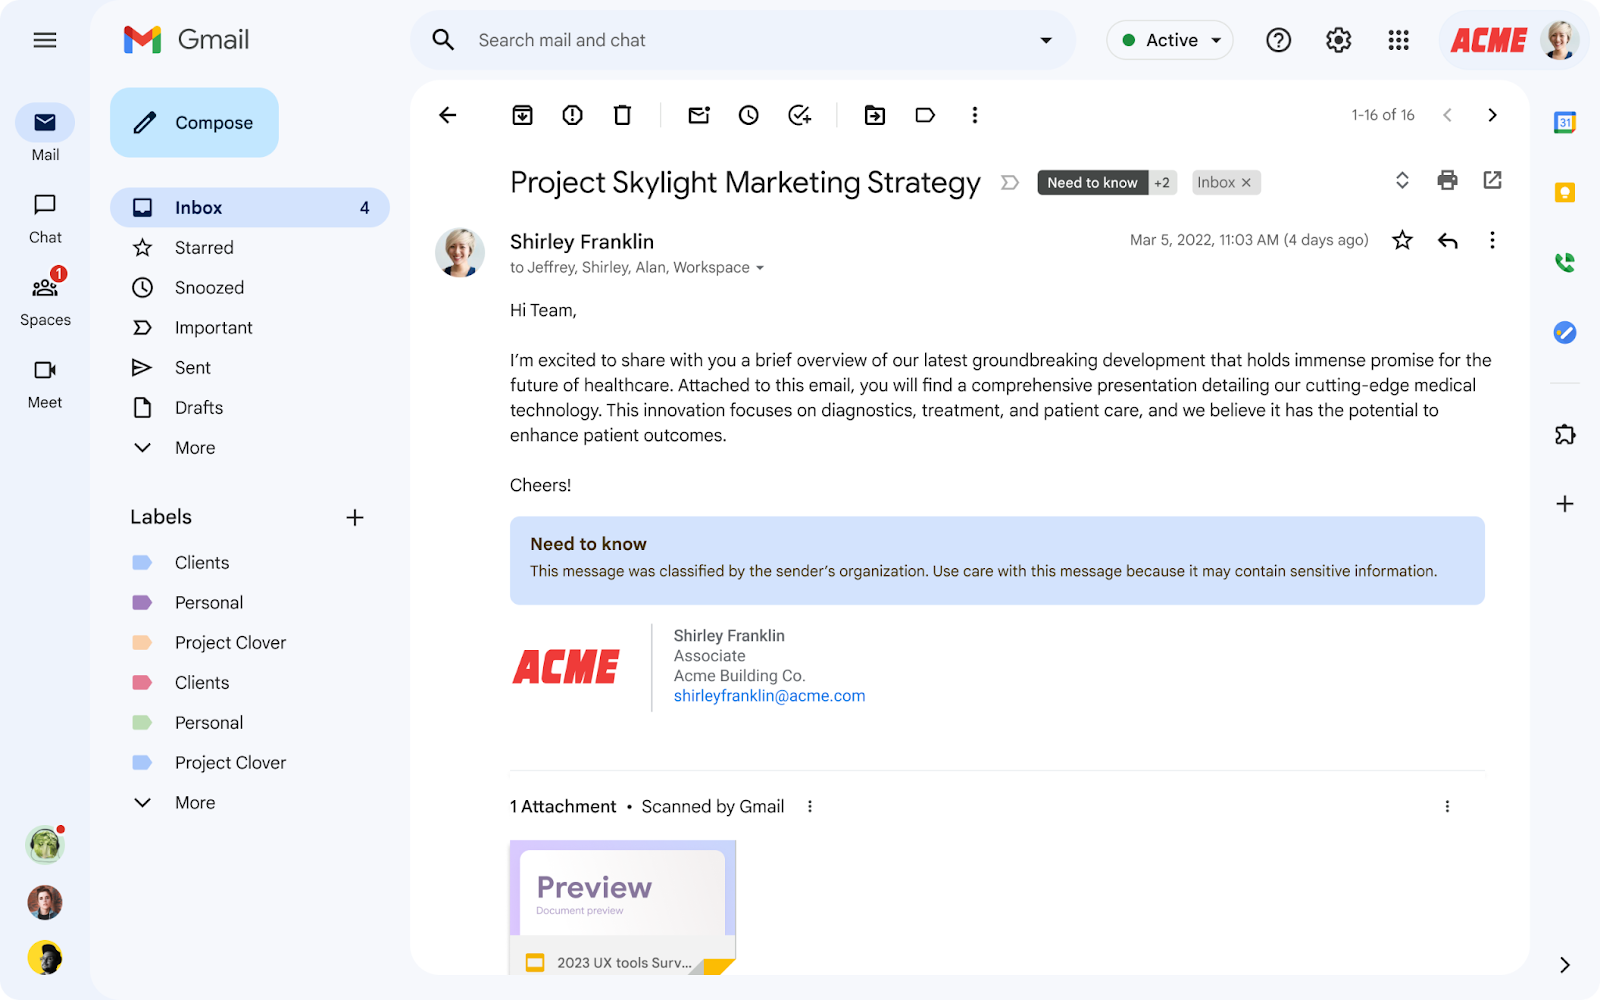Reply using the arrow beside the star
Screen dimensions: 1600x1000
click(1447, 240)
